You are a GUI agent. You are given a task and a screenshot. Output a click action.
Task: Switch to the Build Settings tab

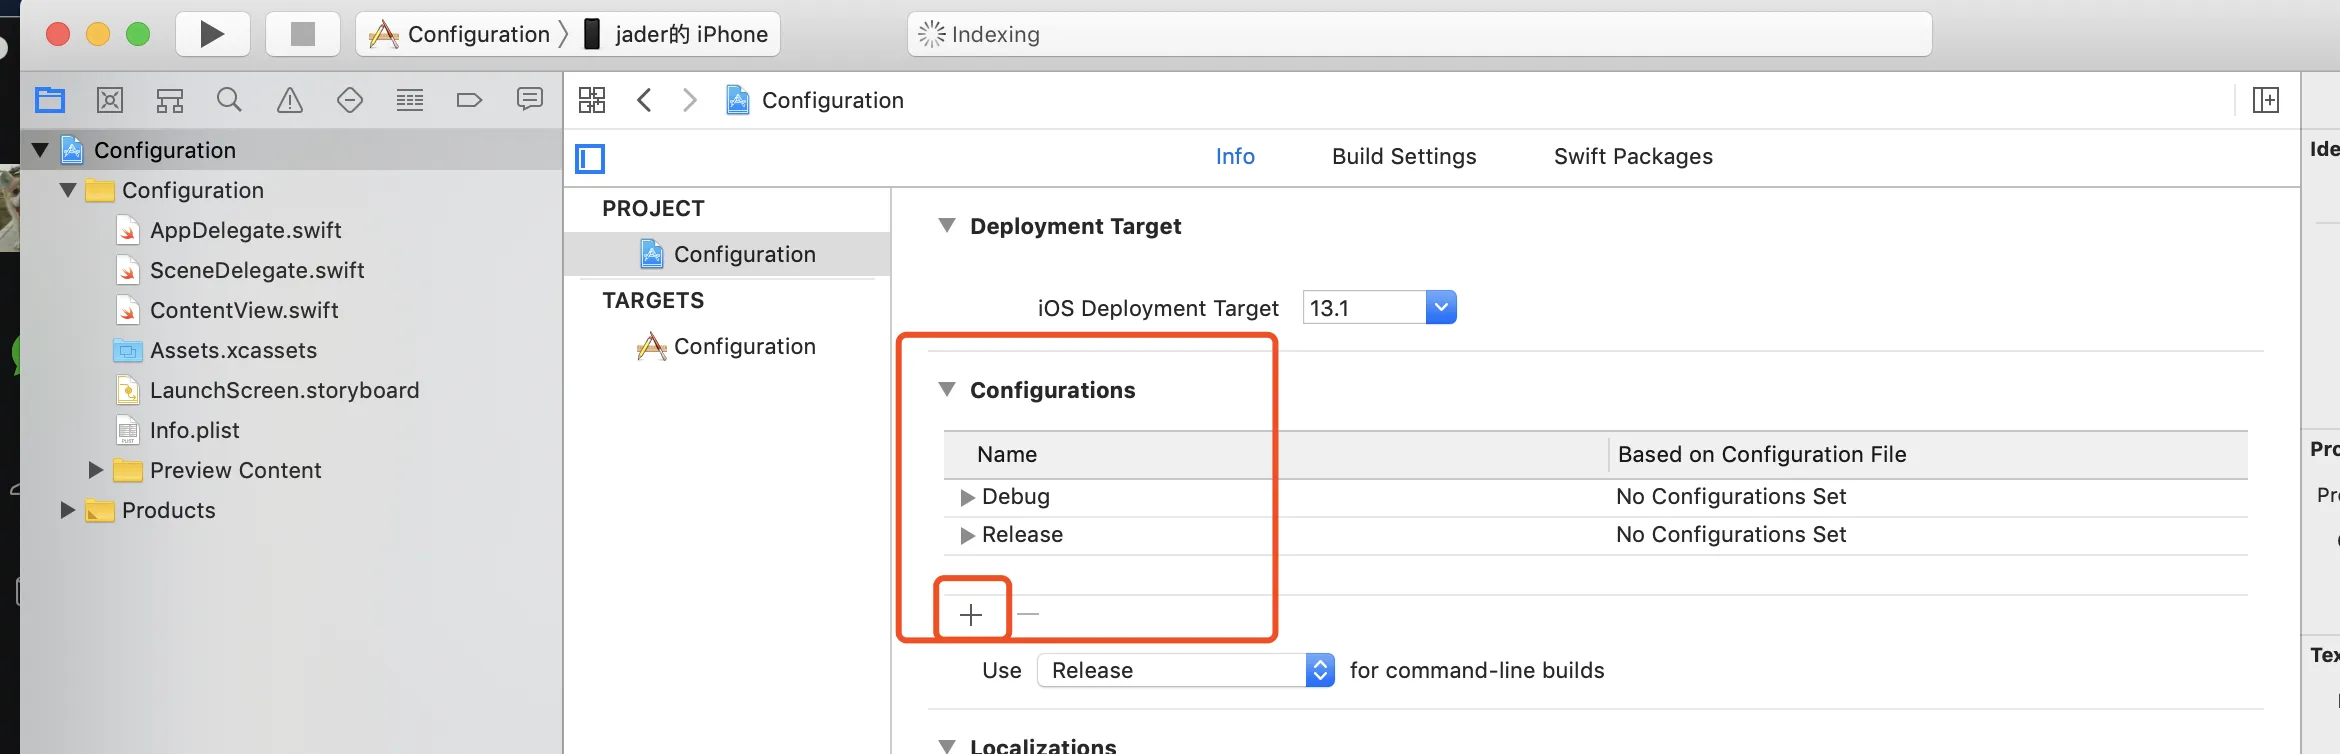coord(1404,156)
